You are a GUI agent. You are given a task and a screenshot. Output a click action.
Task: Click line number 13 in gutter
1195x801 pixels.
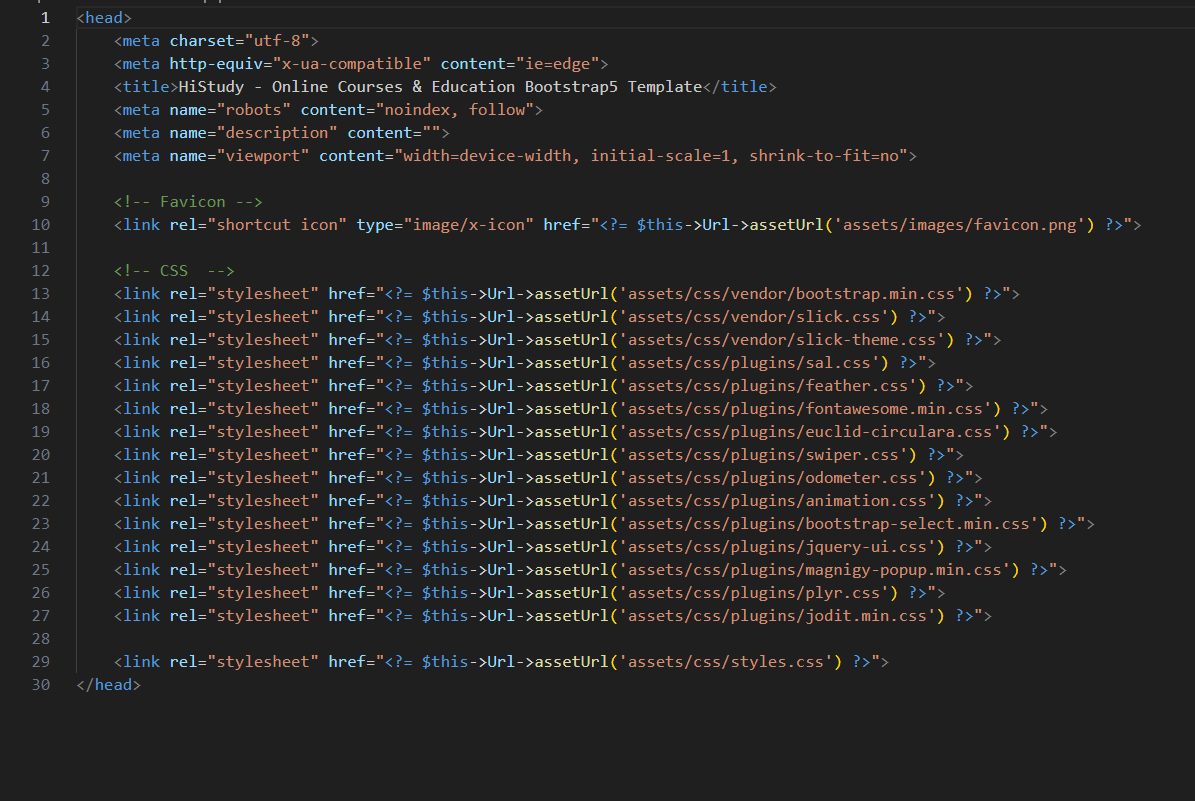[x=40, y=293]
